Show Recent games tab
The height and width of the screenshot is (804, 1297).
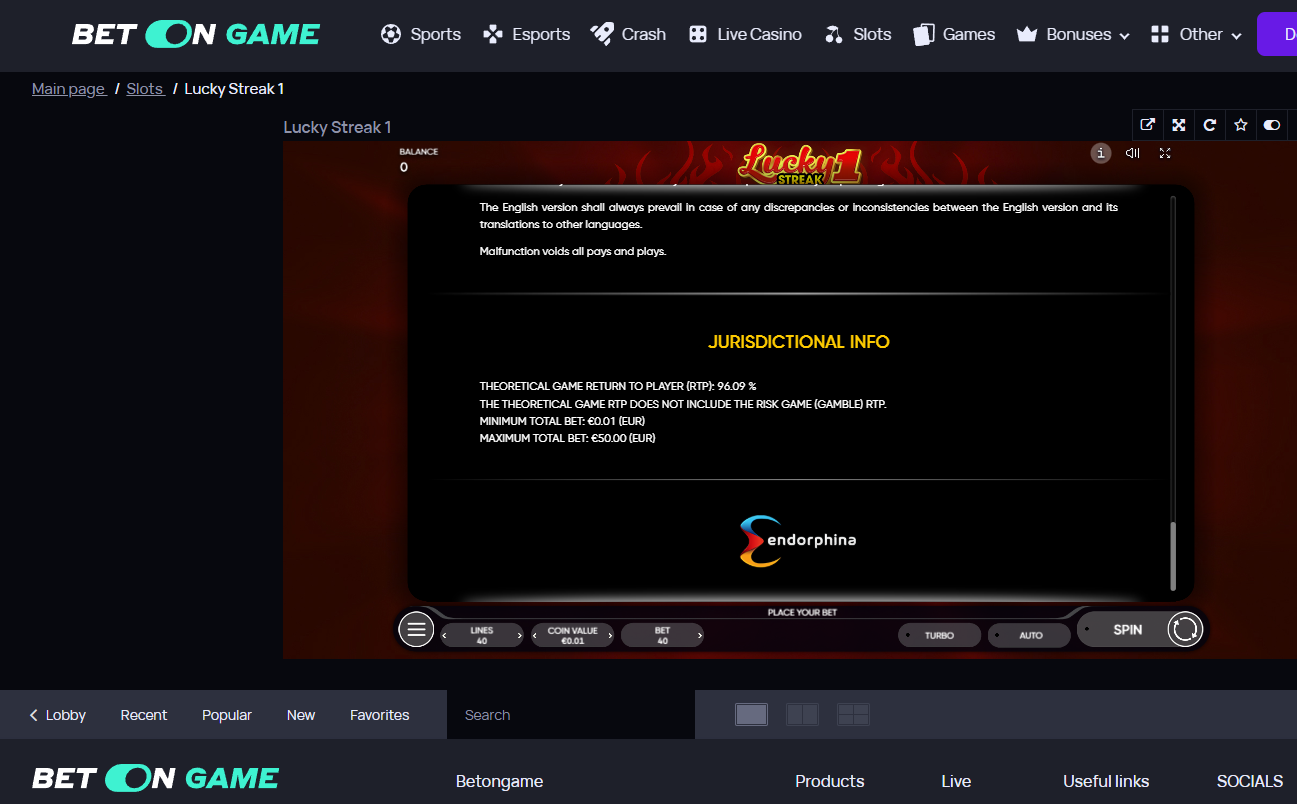(144, 715)
